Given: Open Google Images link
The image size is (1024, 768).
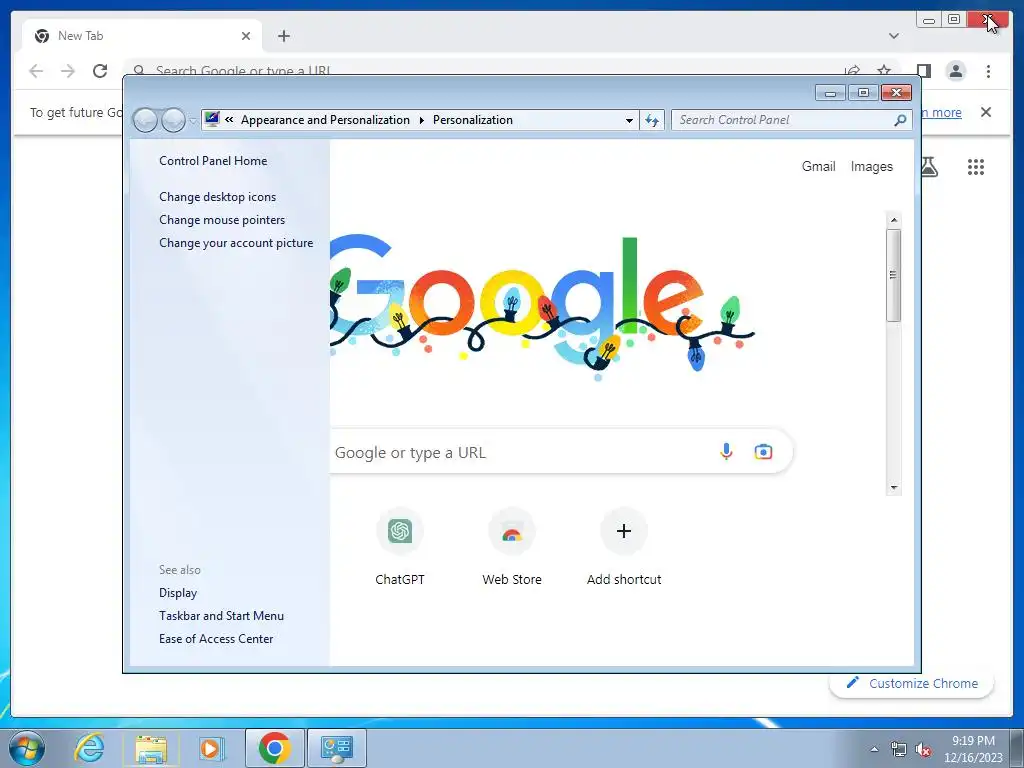Looking at the screenshot, I should click(x=871, y=167).
